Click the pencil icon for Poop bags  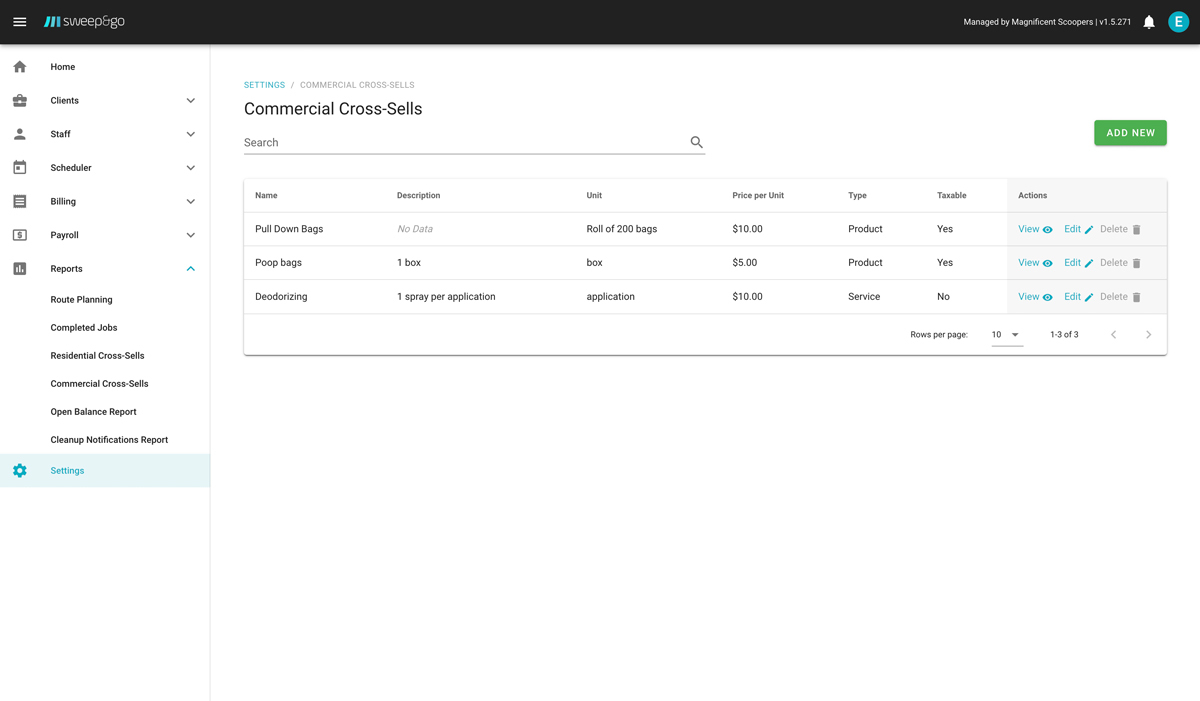point(1089,264)
